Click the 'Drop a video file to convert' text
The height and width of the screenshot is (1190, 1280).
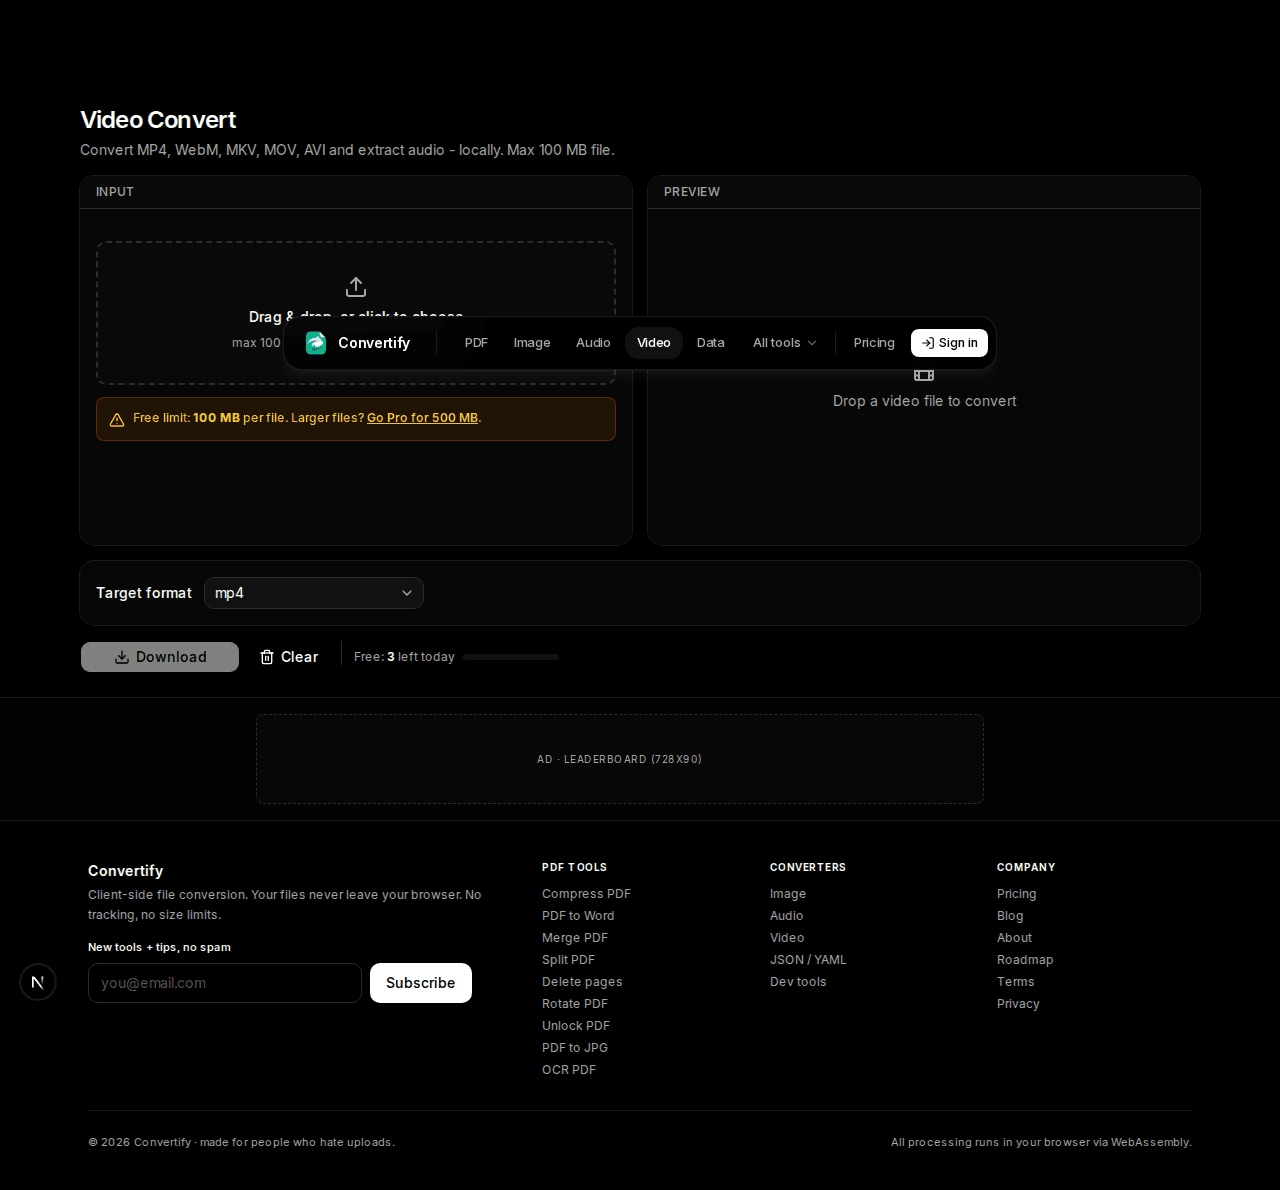click(924, 401)
